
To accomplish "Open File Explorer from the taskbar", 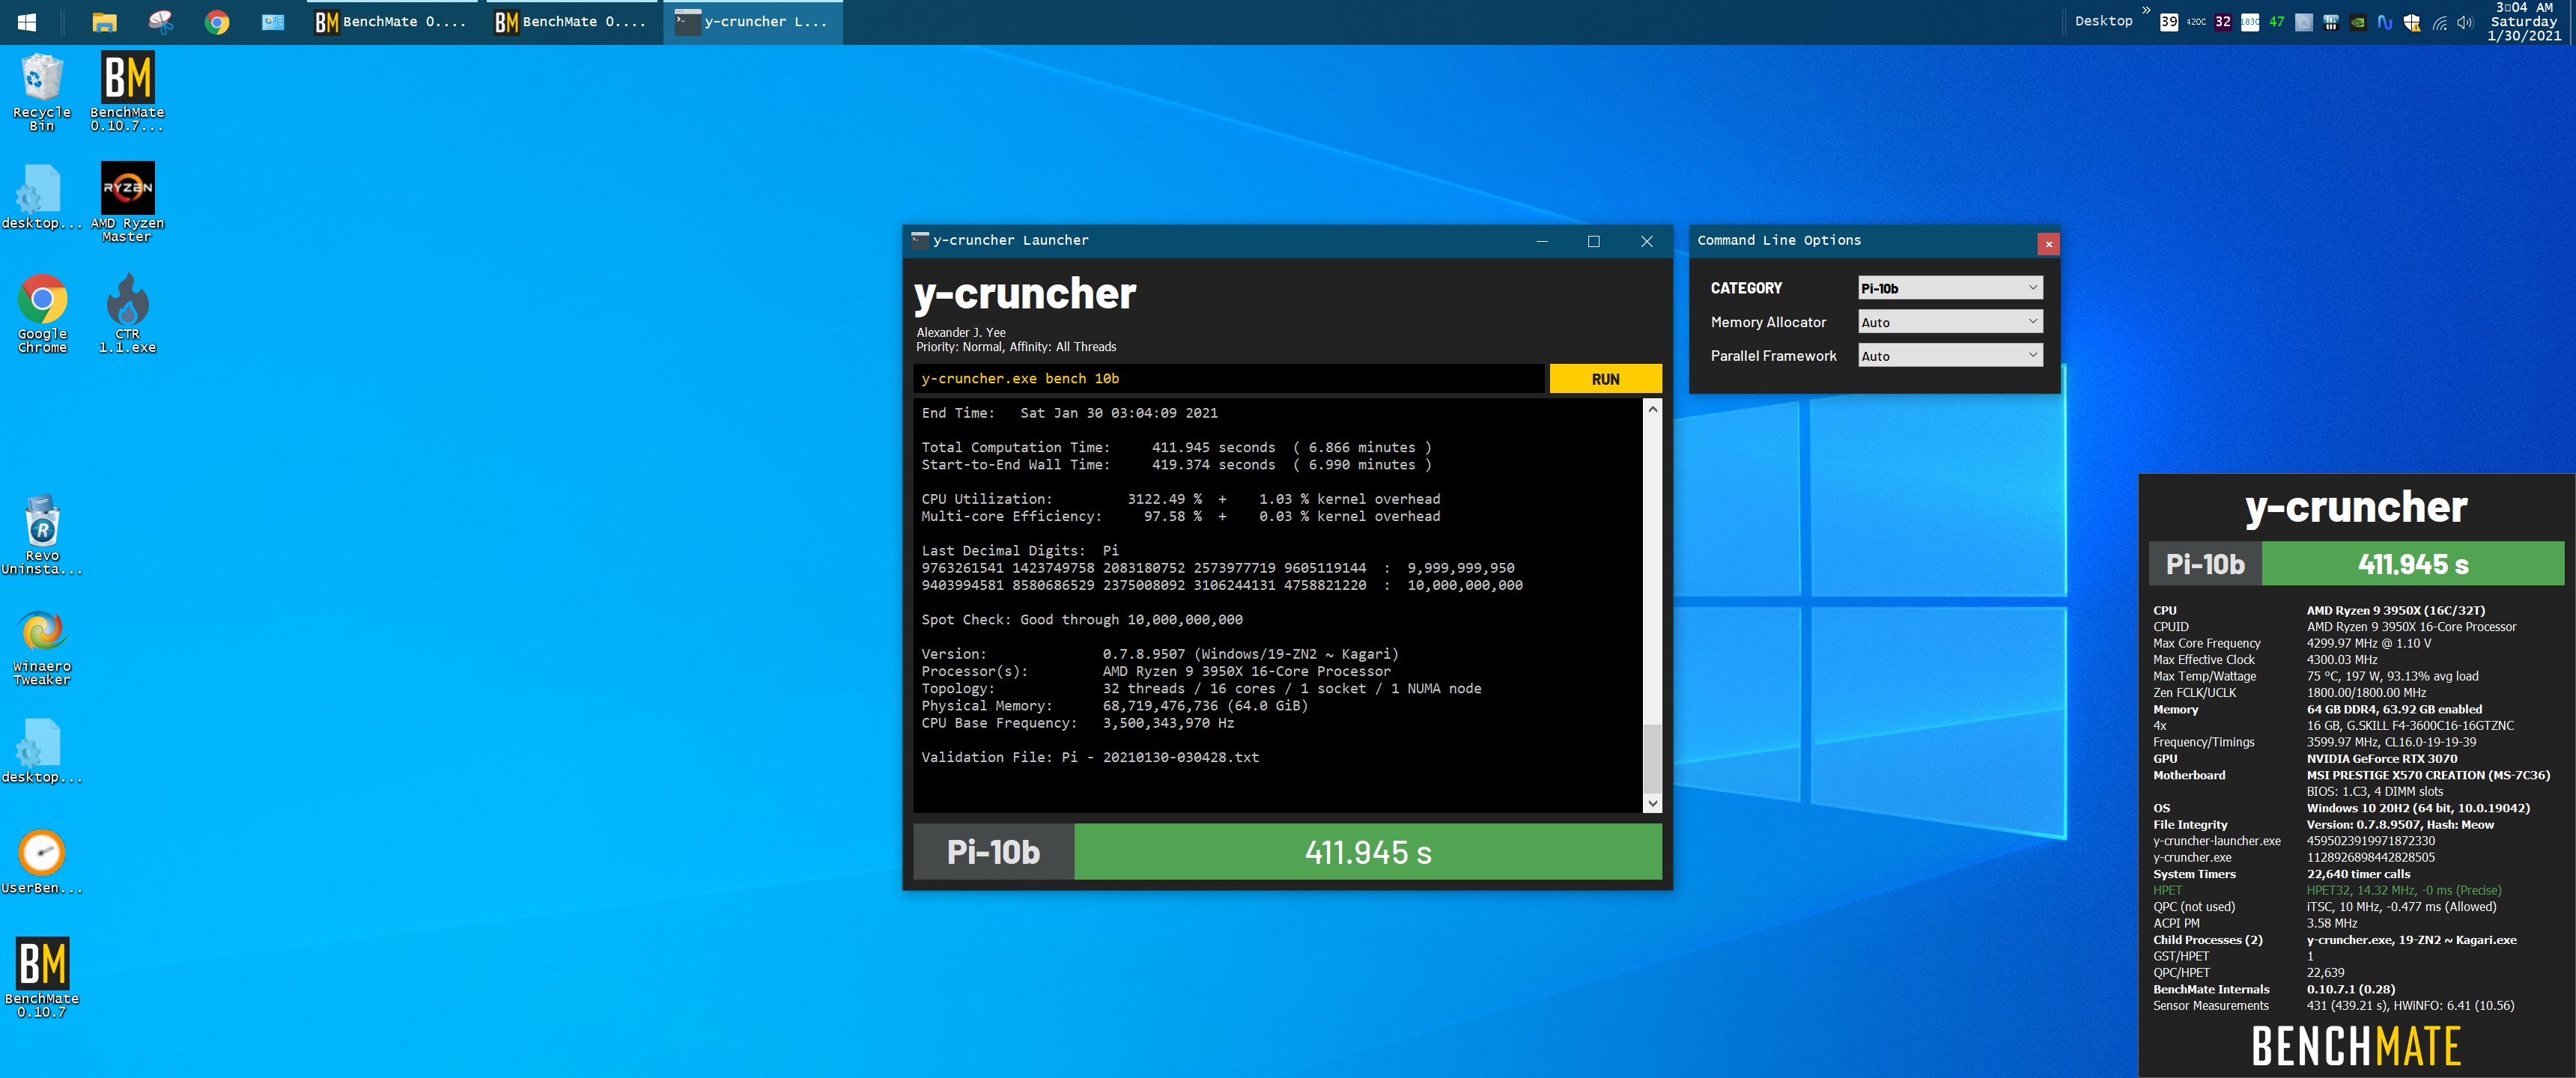I will pyautogui.click(x=104, y=22).
